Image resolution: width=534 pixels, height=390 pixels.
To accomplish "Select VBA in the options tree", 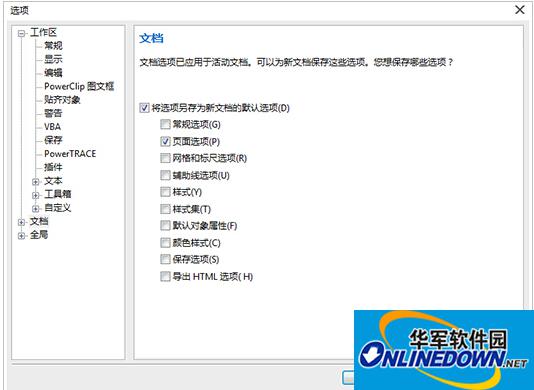I will (52, 127).
